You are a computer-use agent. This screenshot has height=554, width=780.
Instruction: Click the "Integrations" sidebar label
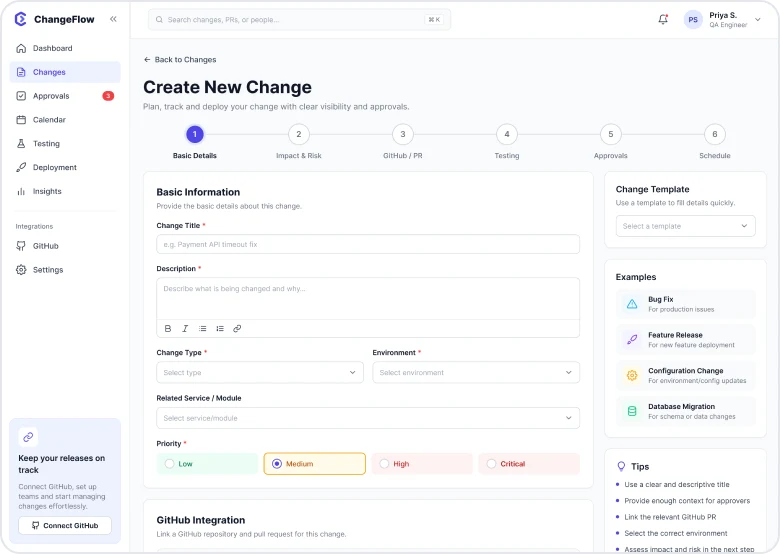click(34, 226)
